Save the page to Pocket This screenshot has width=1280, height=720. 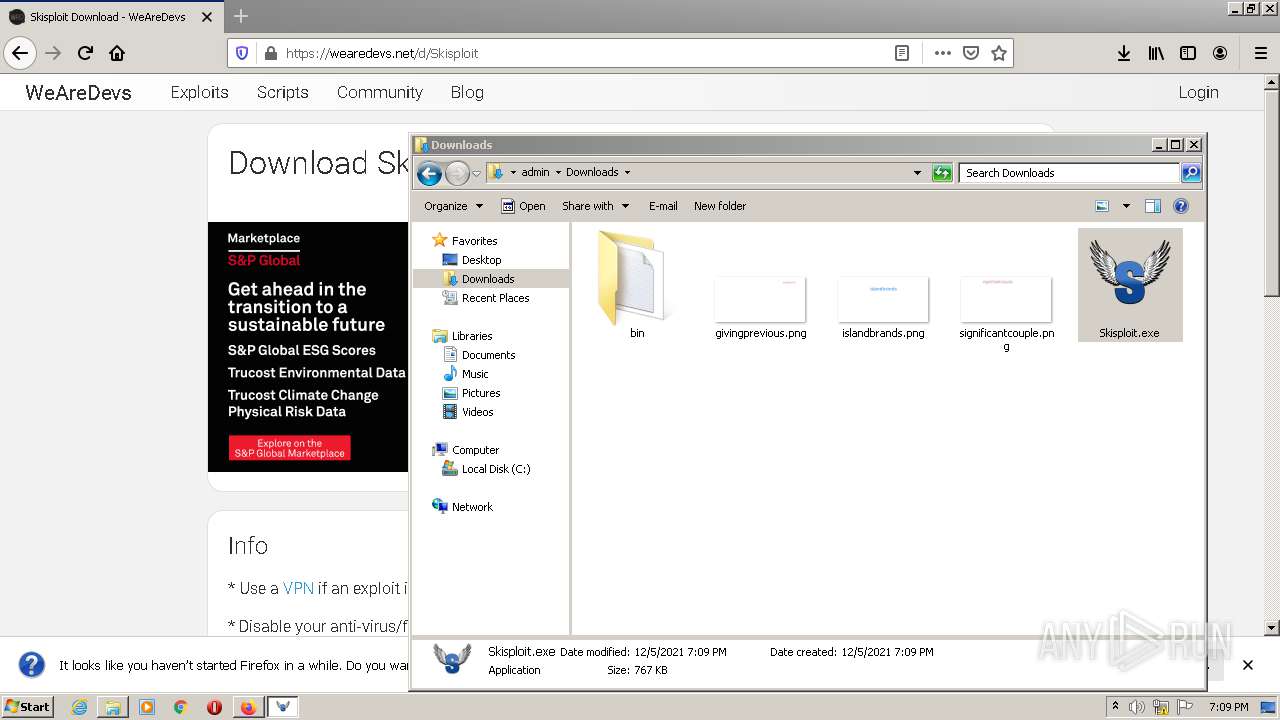[970, 53]
